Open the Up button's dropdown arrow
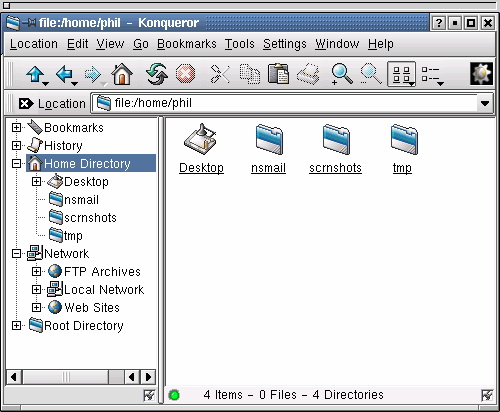The image size is (500, 412). (x=46, y=84)
